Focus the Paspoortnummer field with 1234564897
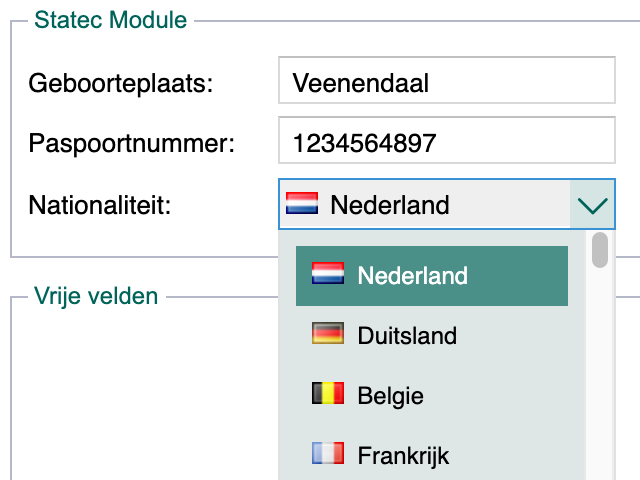This screenshot has height=480, width=640. click(x=447, y=140)
